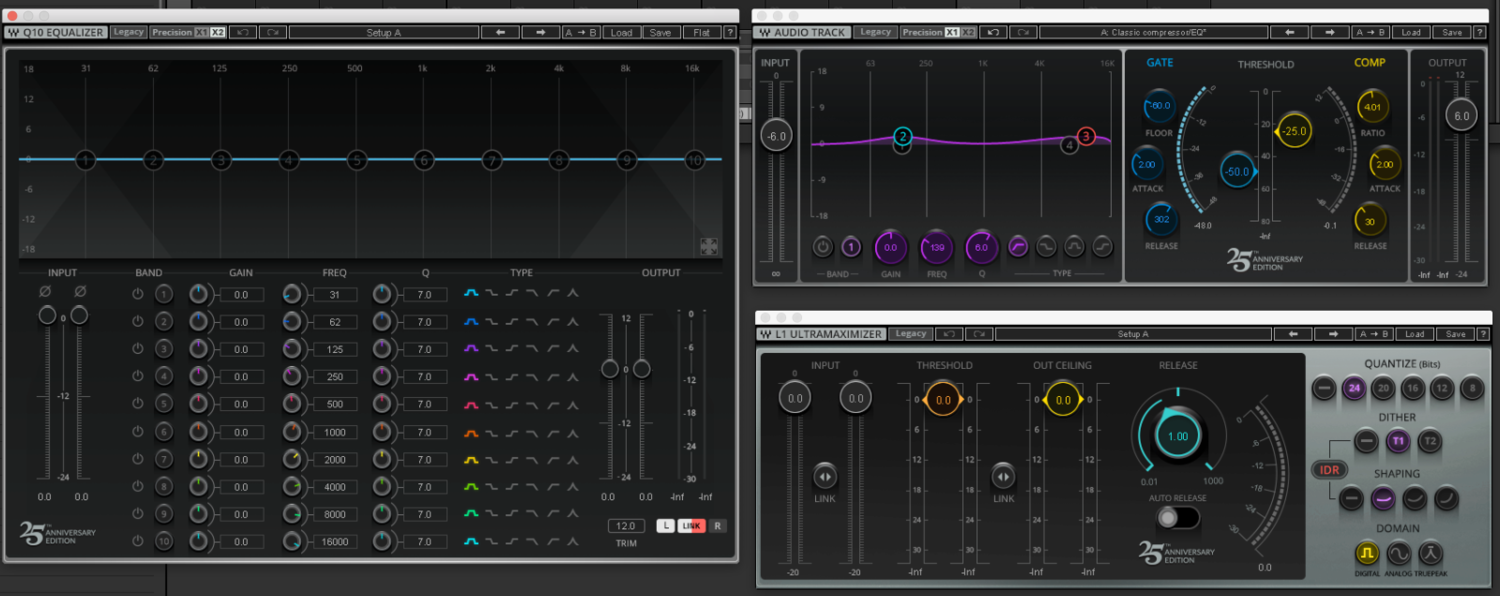
Task: Choose Analog domain in L1 Ultramaximizer
Action: click(x=1398, y=552)
